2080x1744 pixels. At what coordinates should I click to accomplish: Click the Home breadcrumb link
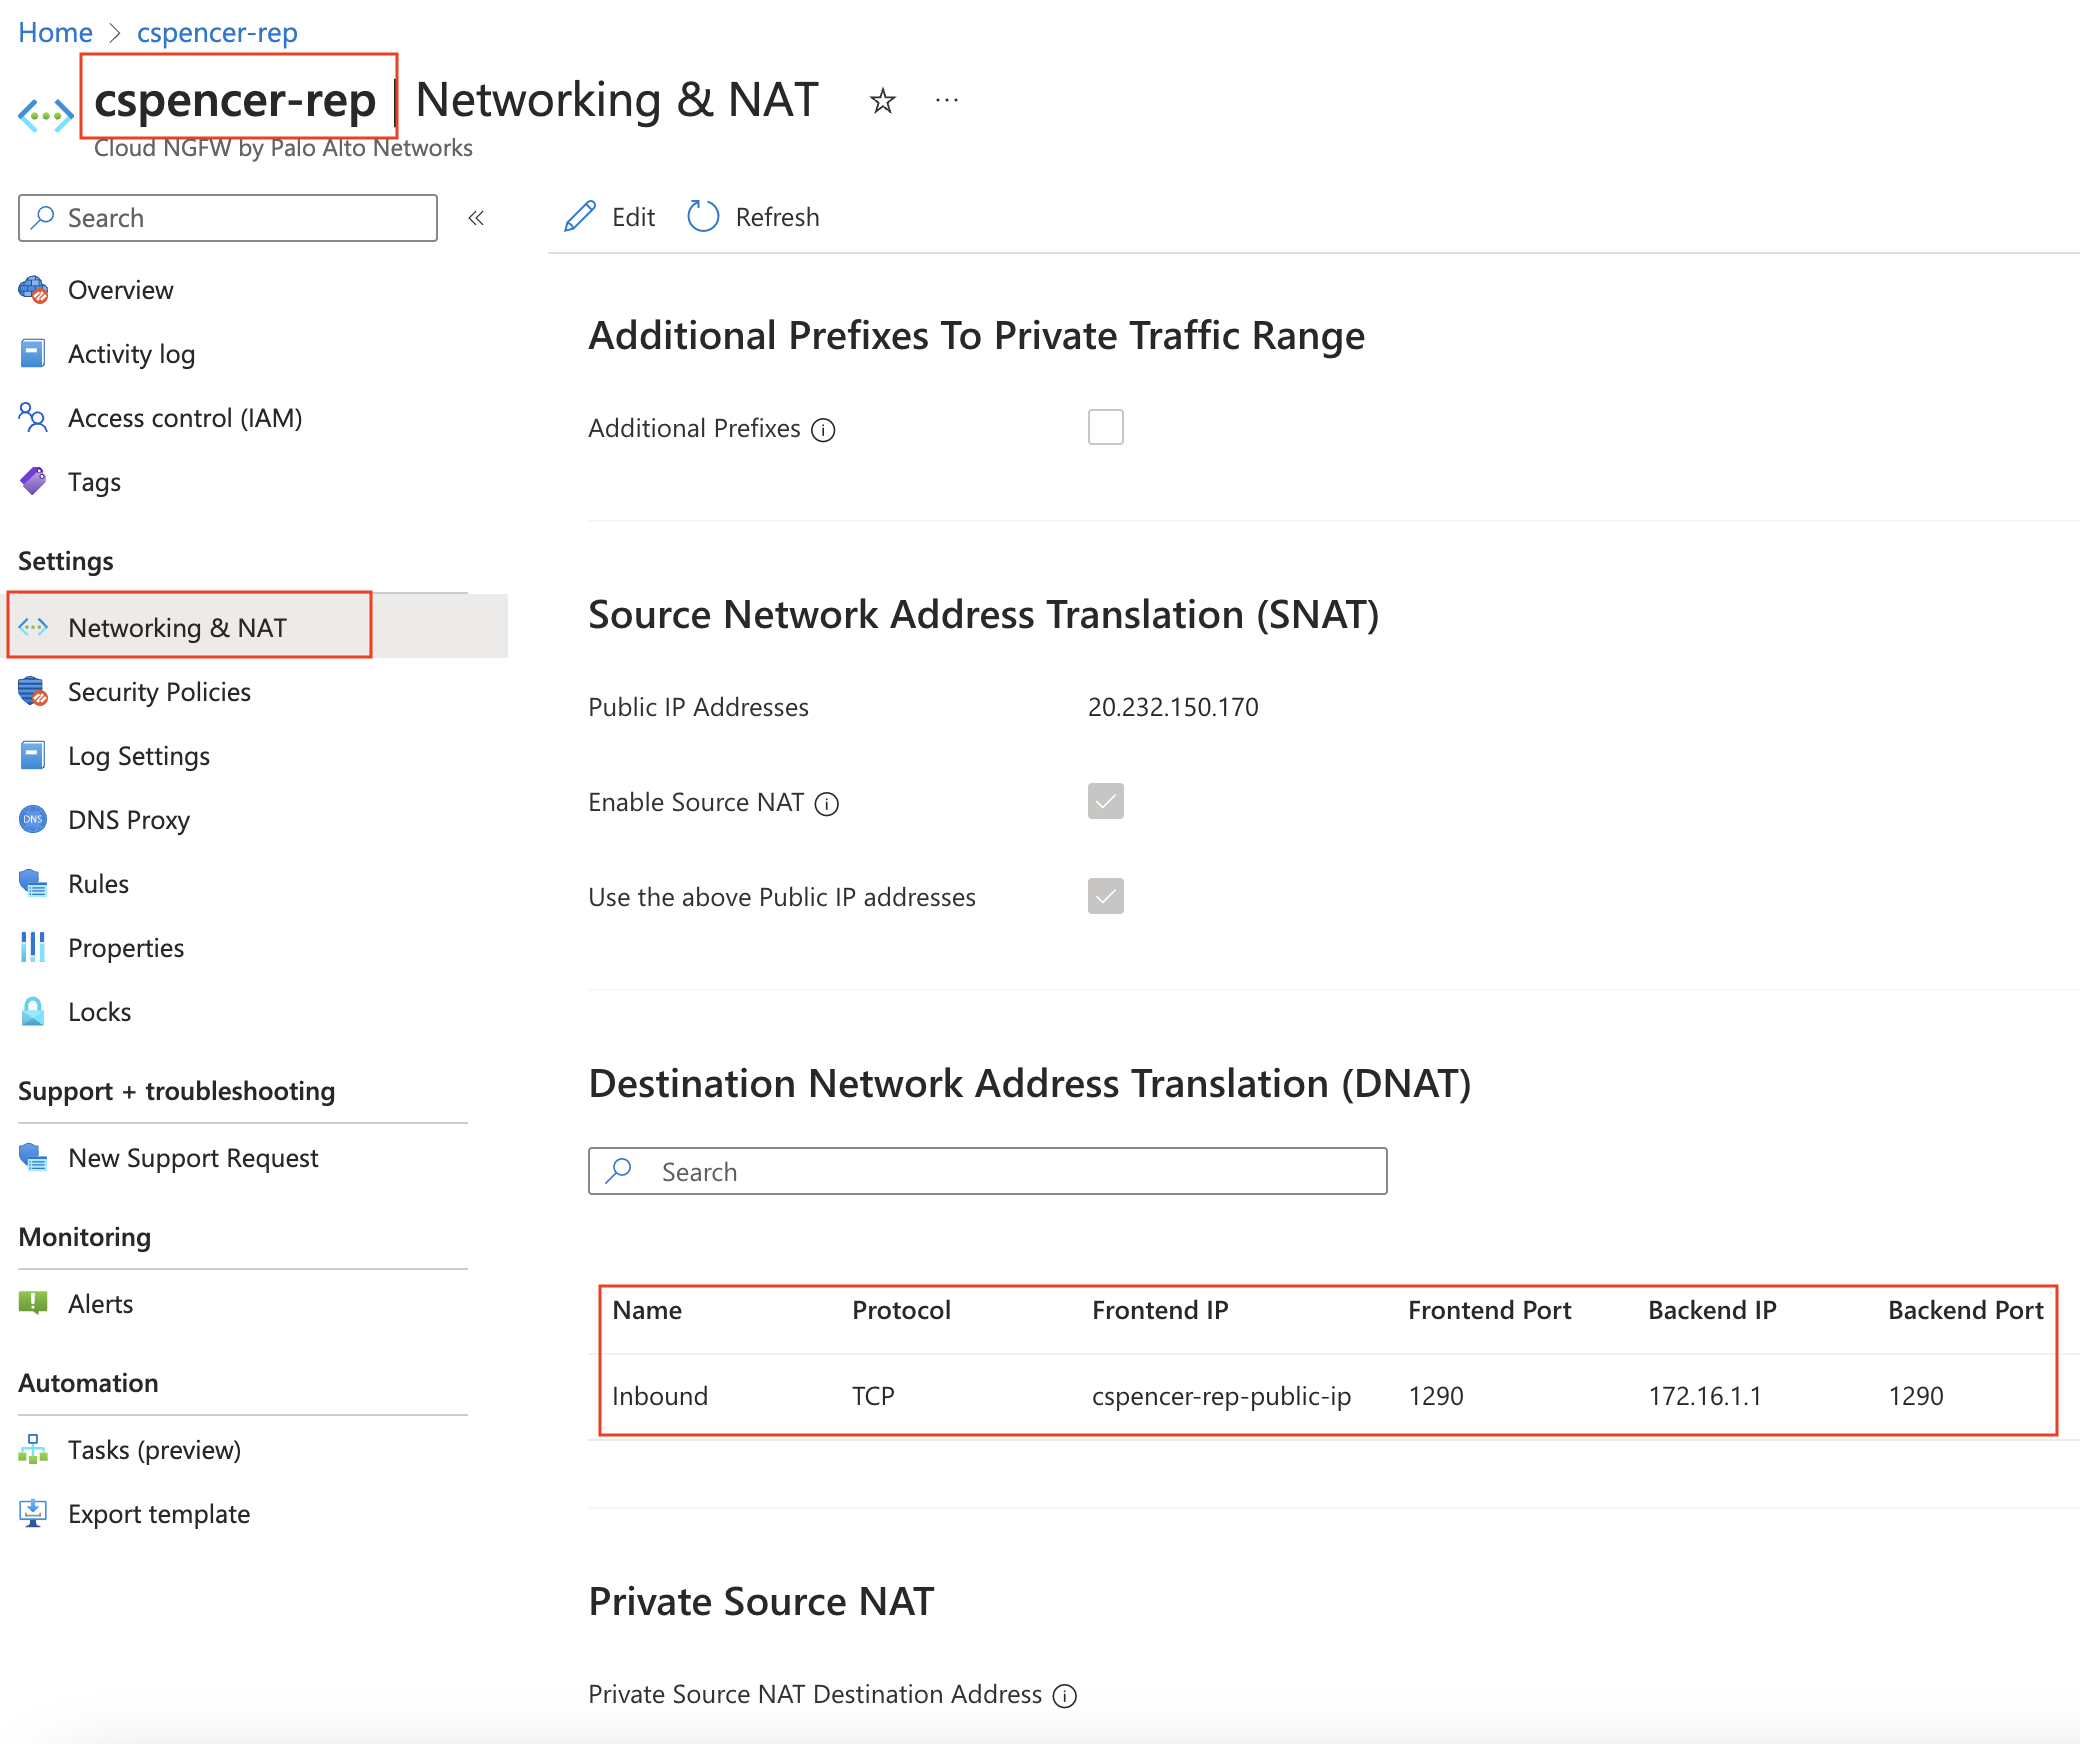tap(55, 32)
